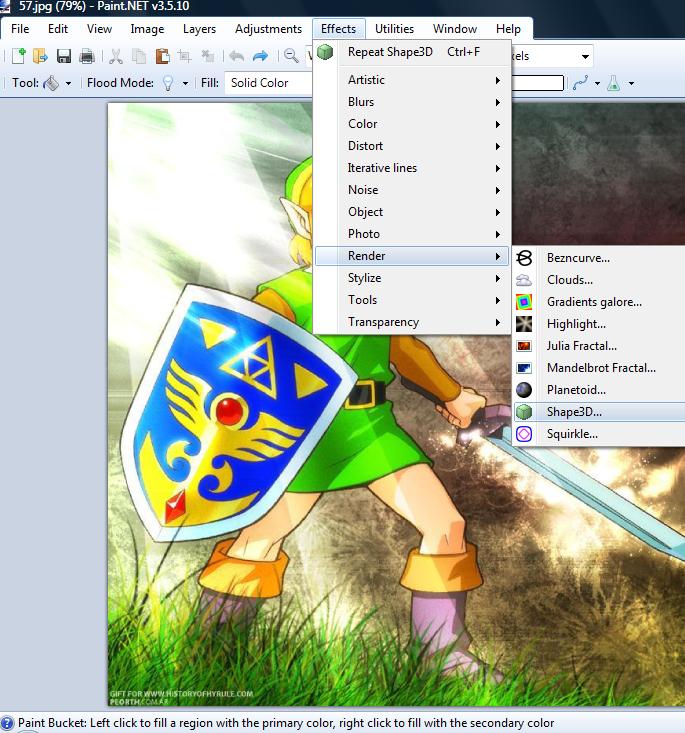685x733 pixels.
Task: Open the antialiasing dropdown arrow
Action: 597,84
